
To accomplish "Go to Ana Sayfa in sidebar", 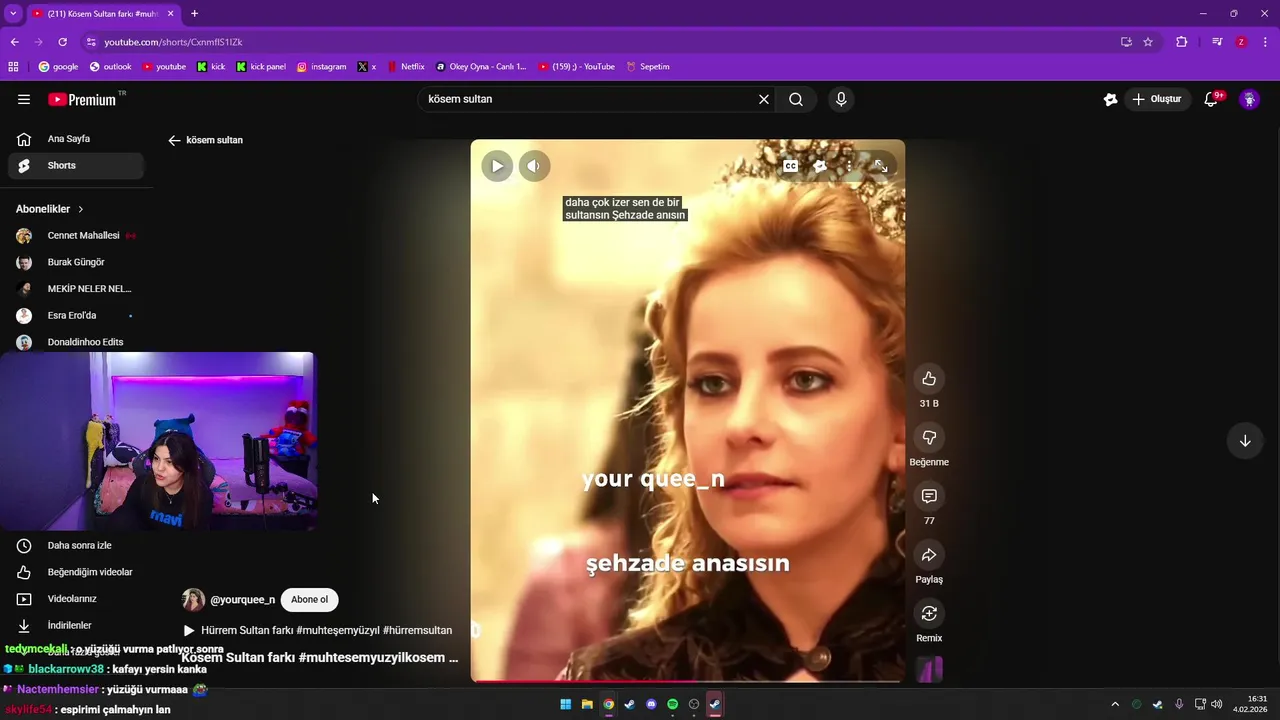I will pos(77,139).
